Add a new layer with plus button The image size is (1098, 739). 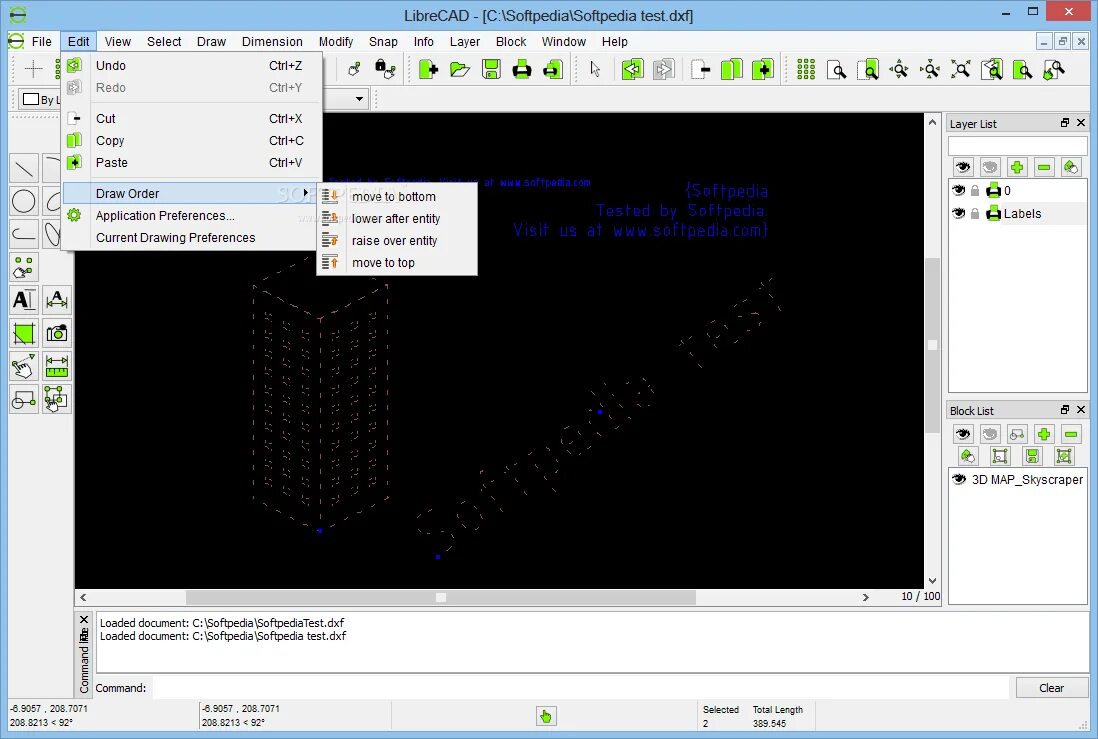click(x=1017, y=167)
